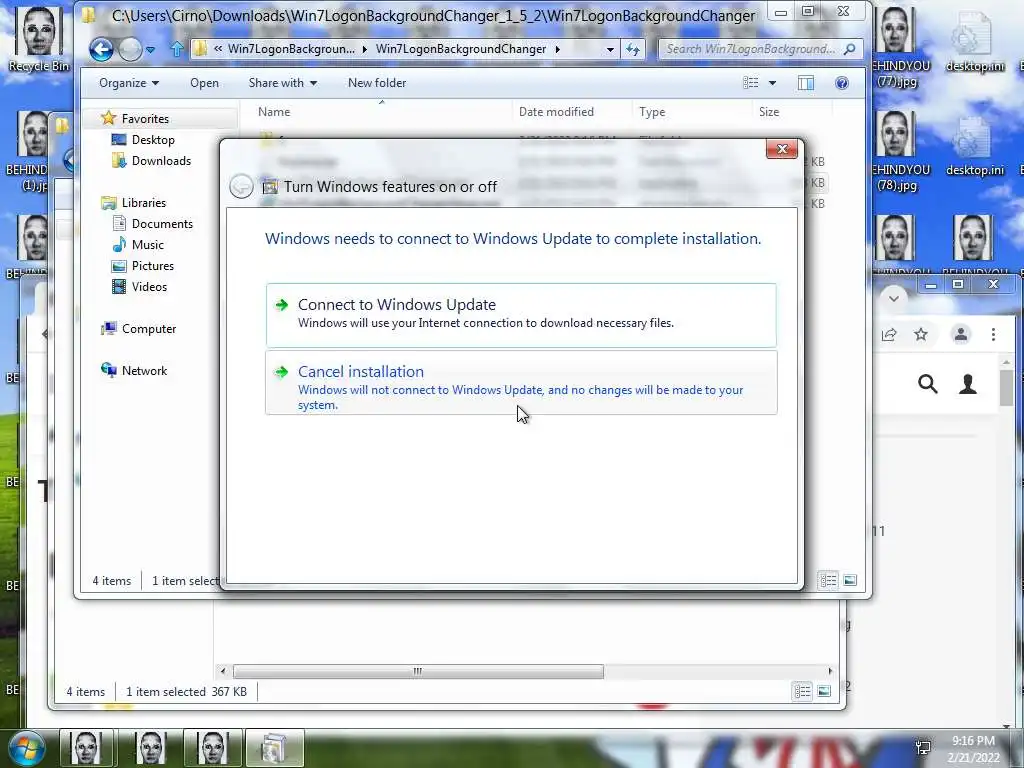
Task: Open Explorer help icon
Action: click(842, 83)
